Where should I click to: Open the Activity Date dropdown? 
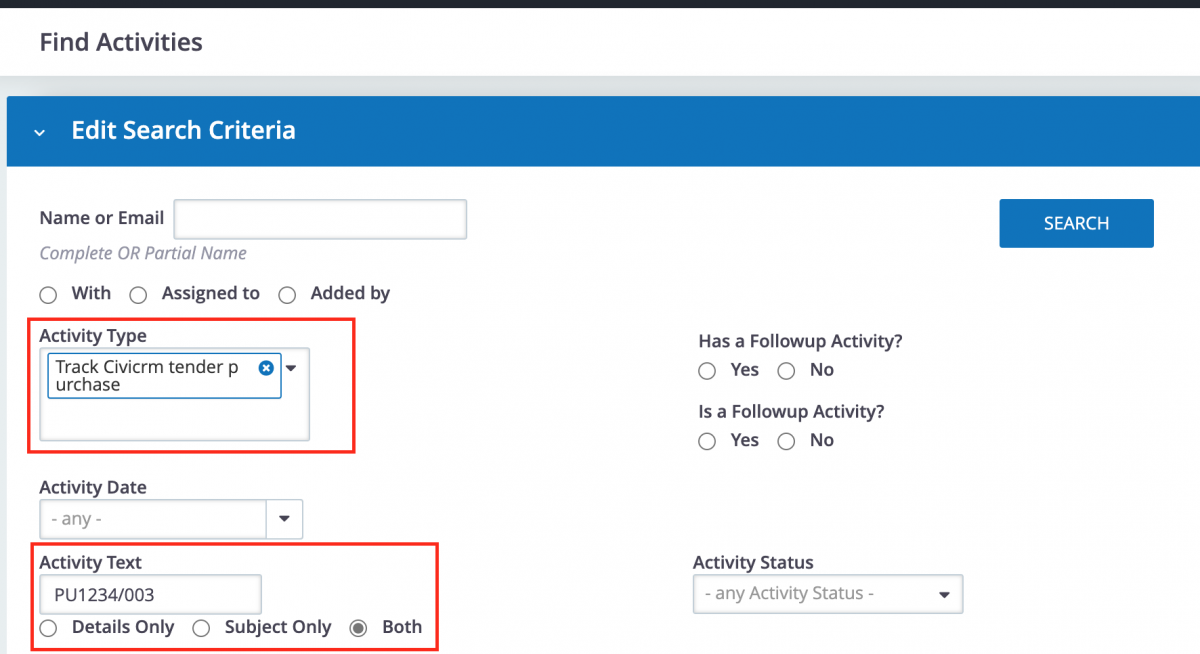[x=284, y=519]
